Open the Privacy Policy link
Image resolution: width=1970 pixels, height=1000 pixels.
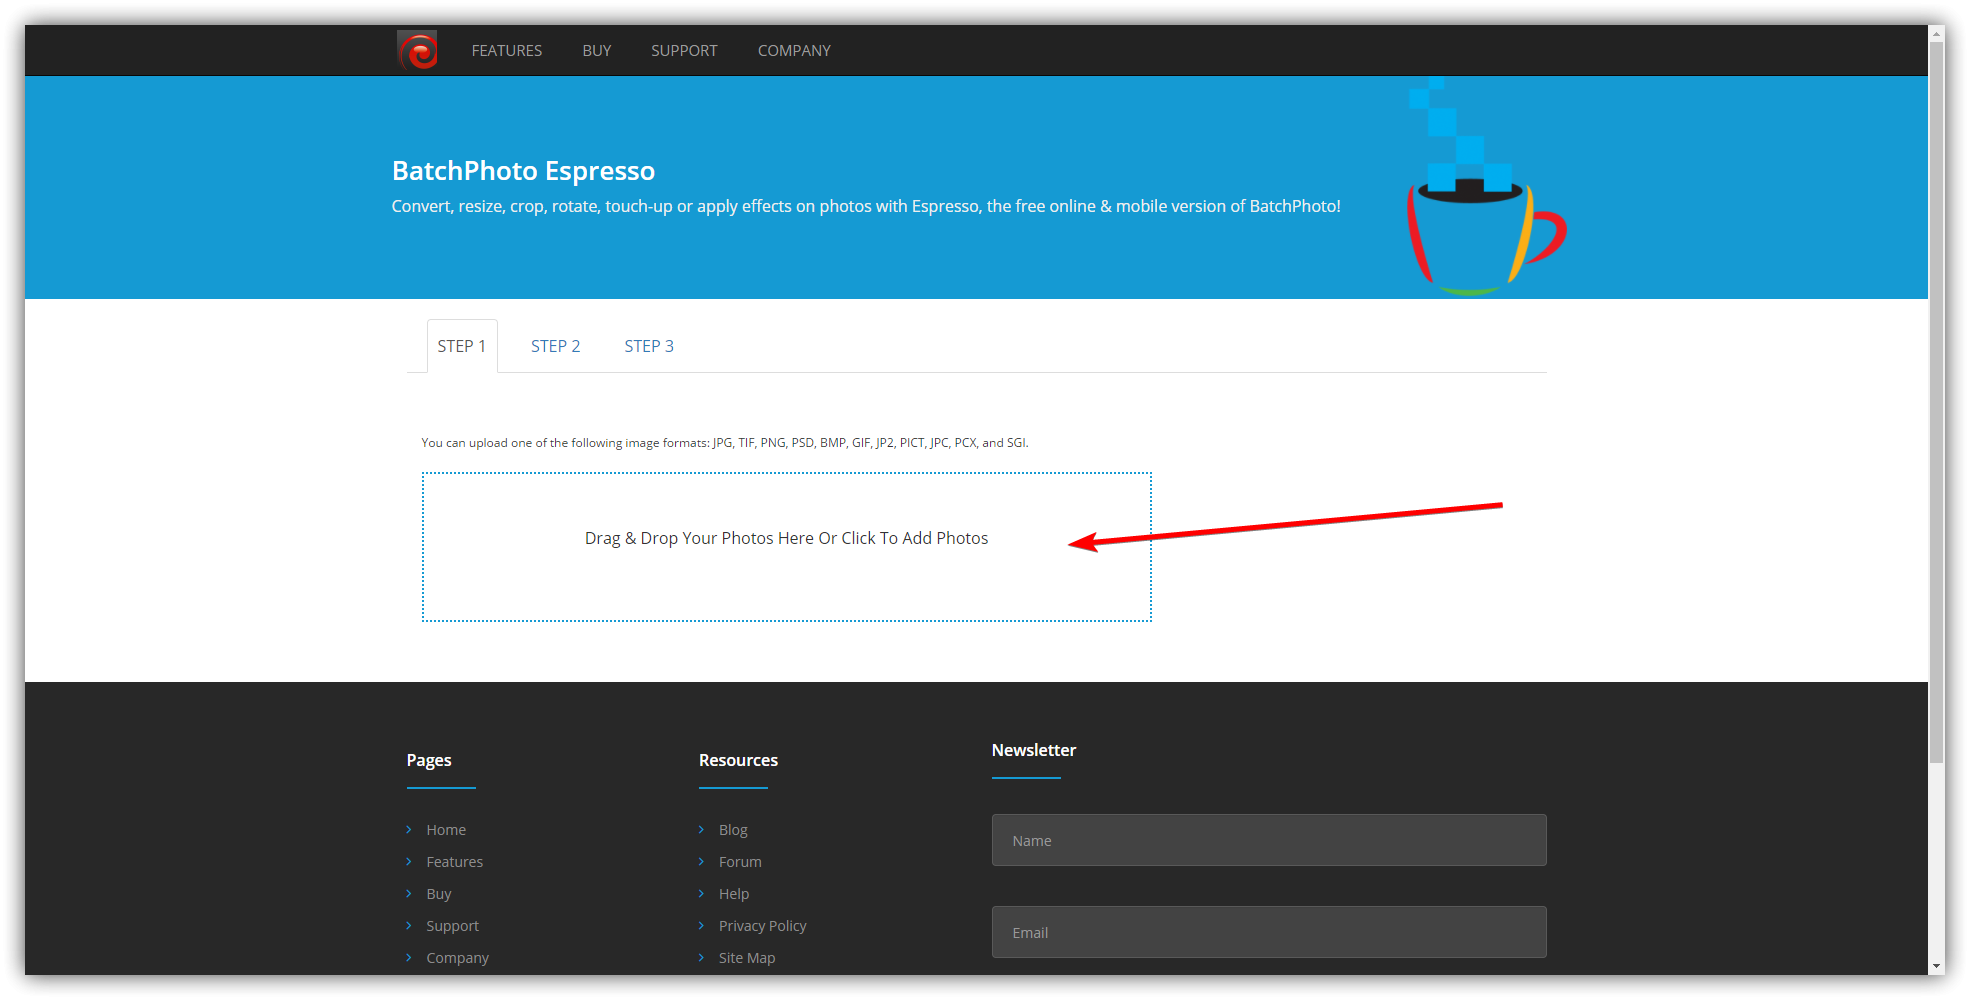tap(763, 926)
